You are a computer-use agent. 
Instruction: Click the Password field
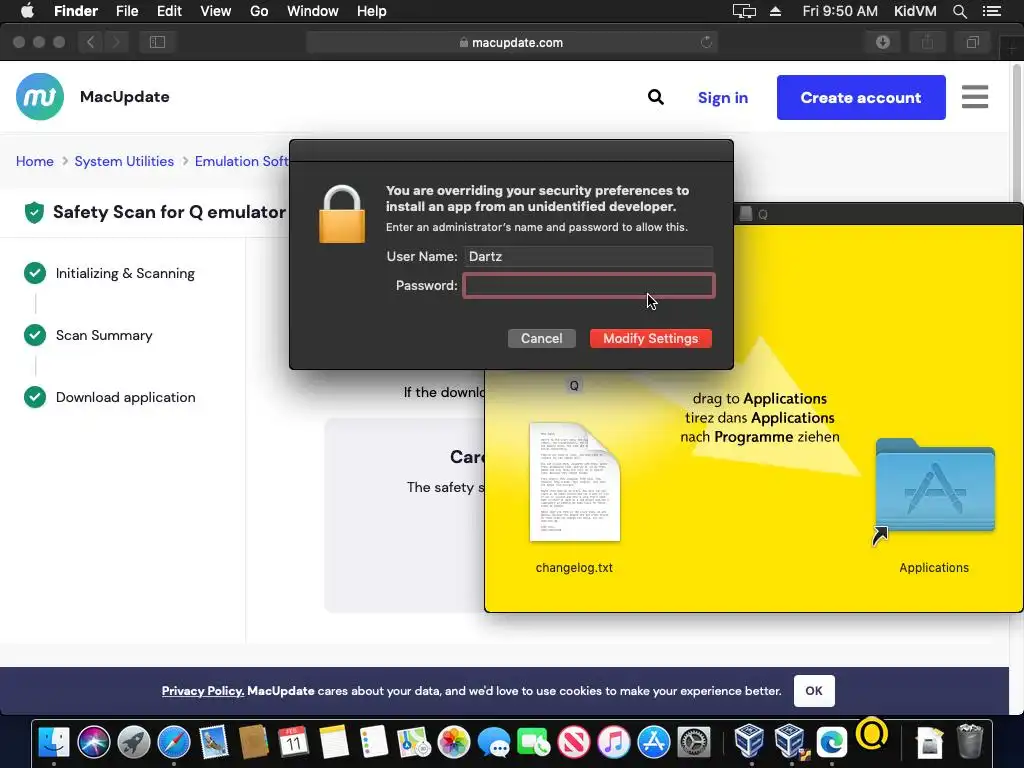[588, 285]
